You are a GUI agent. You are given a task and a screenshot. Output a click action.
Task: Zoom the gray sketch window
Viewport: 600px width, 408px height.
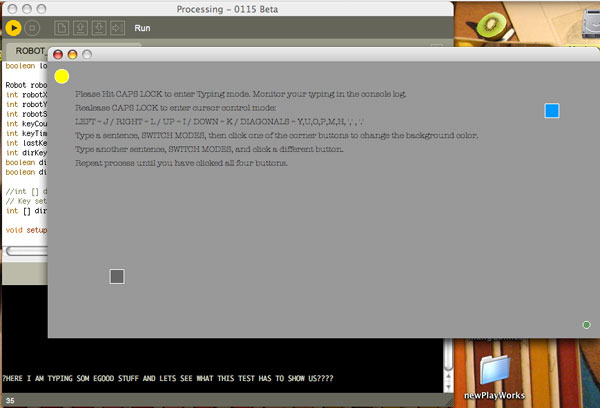87,54
